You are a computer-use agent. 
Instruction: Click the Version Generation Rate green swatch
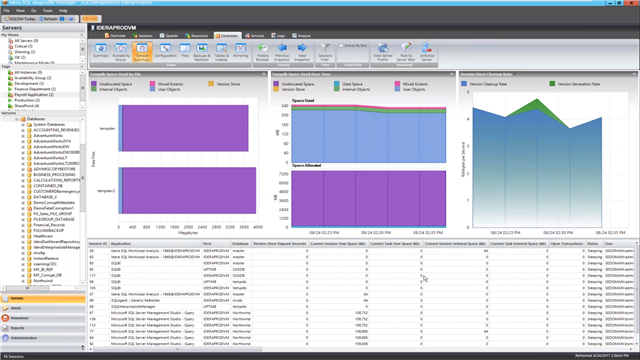point(552,84)
